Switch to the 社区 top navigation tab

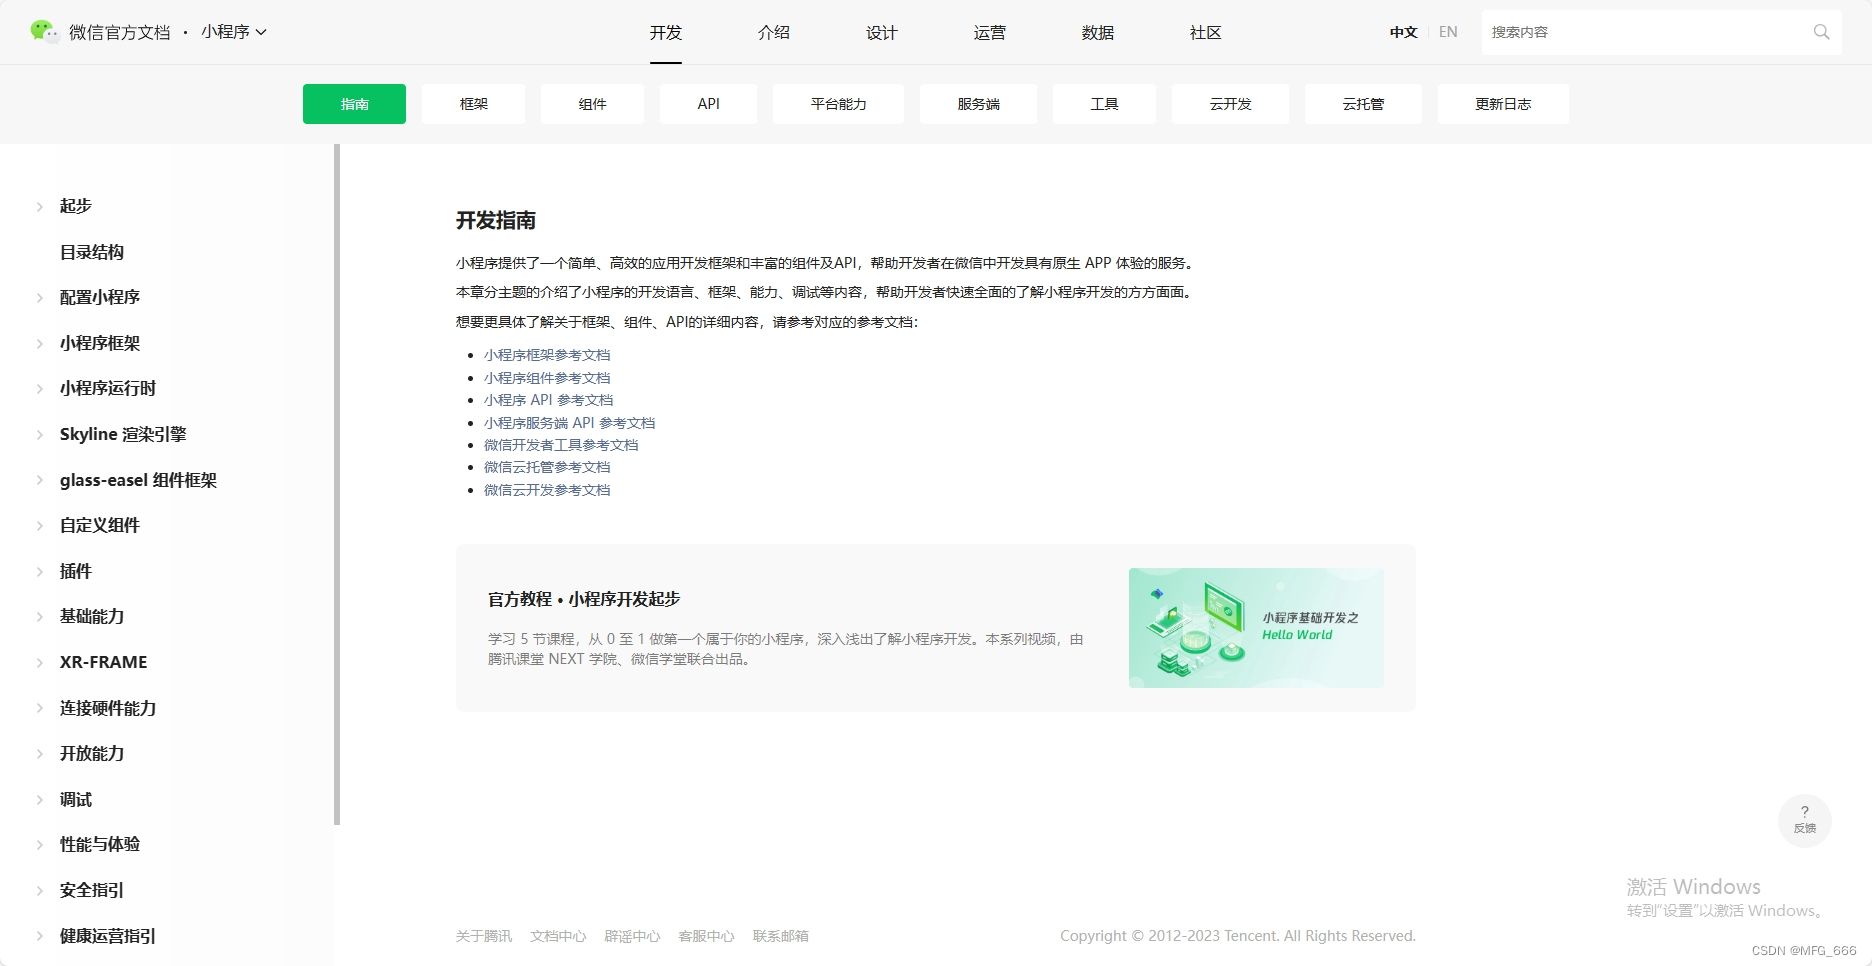[1206, 33]
